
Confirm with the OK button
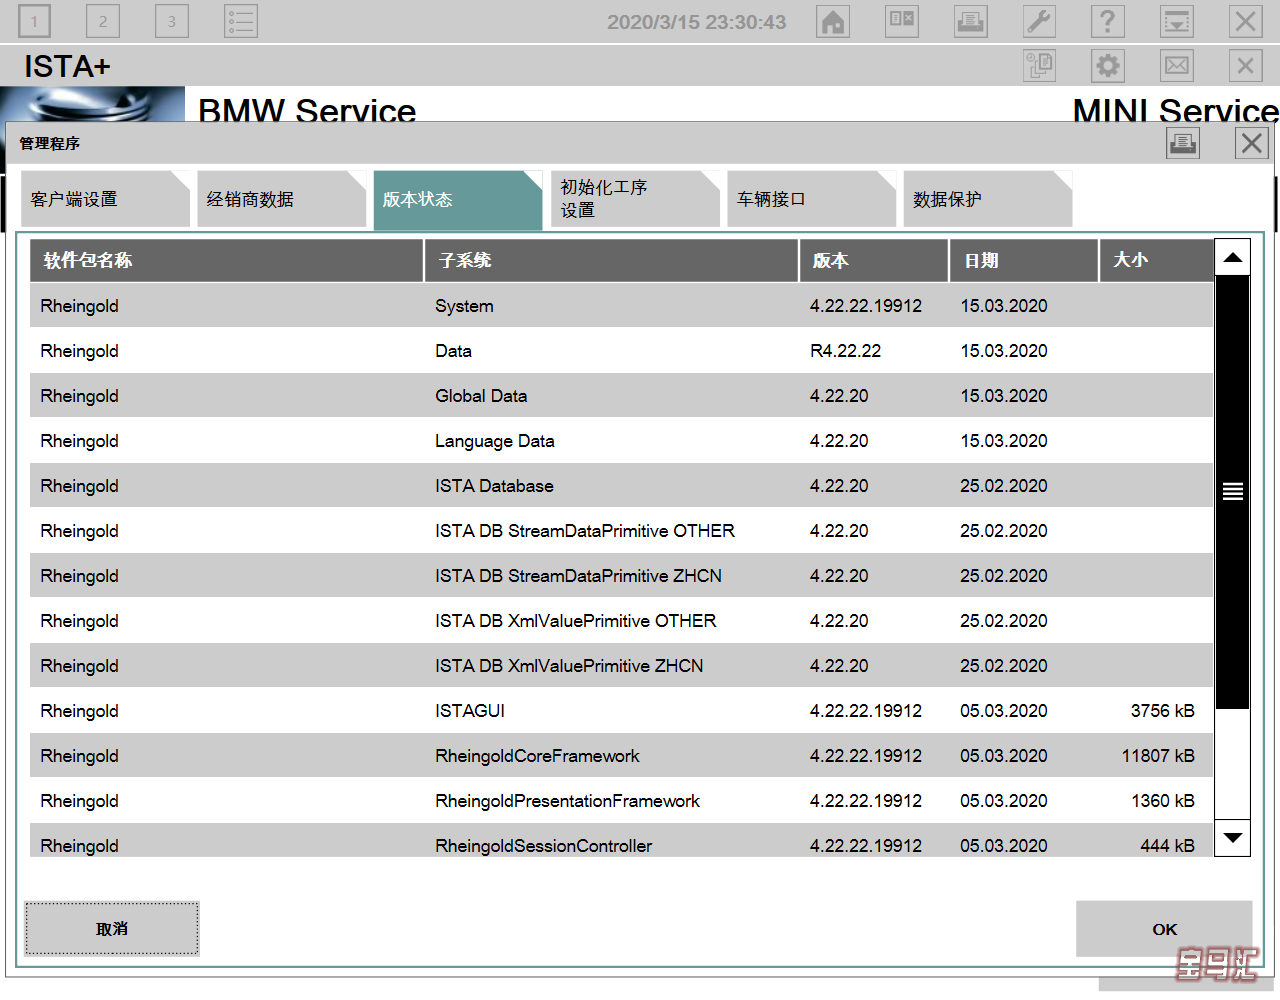pos(1164,929)
